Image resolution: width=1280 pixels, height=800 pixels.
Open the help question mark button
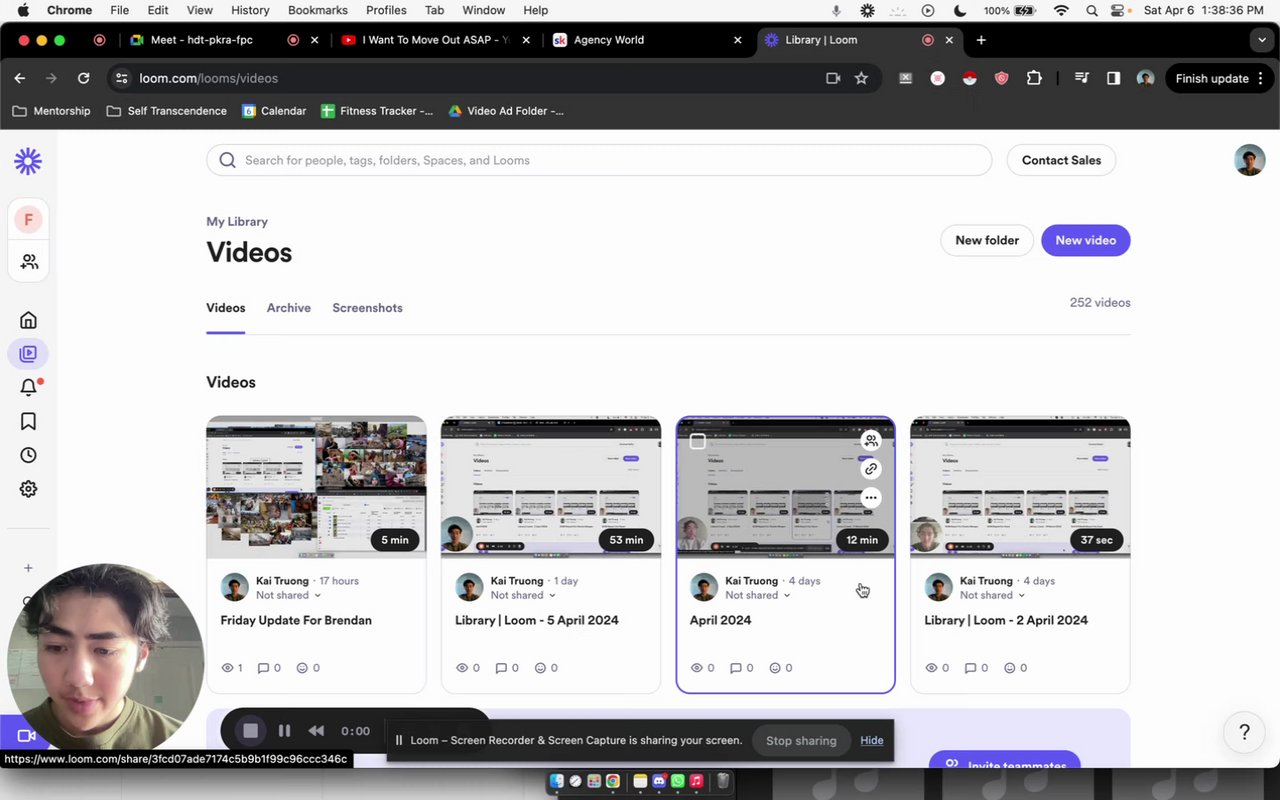click(1244, 732)
